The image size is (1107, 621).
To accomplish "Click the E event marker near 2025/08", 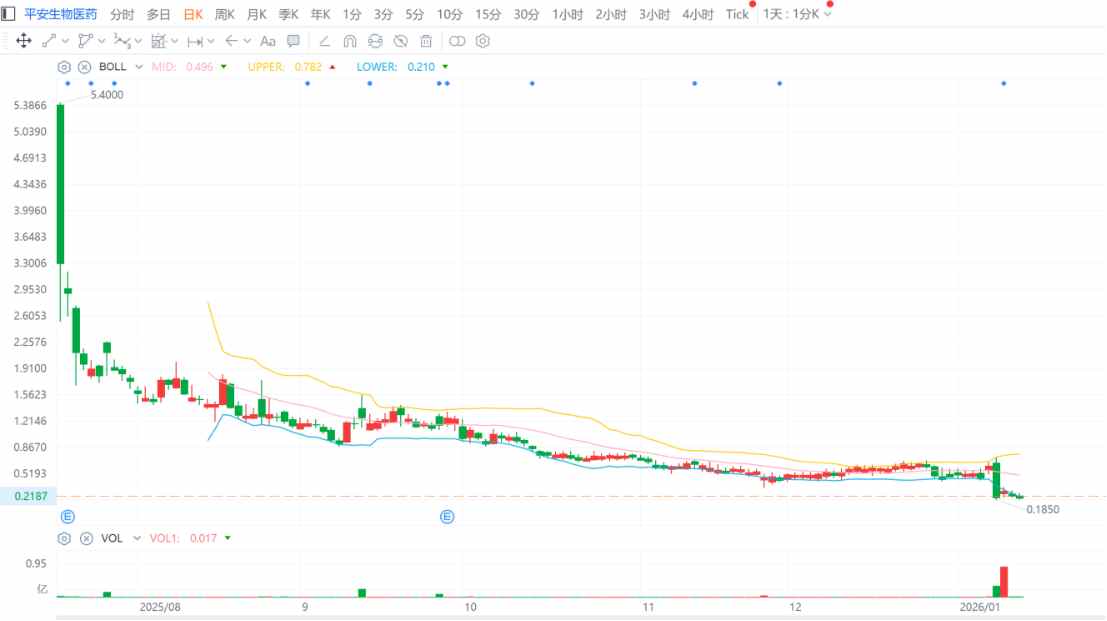I will pyautogui.click(x=68, y=517).
